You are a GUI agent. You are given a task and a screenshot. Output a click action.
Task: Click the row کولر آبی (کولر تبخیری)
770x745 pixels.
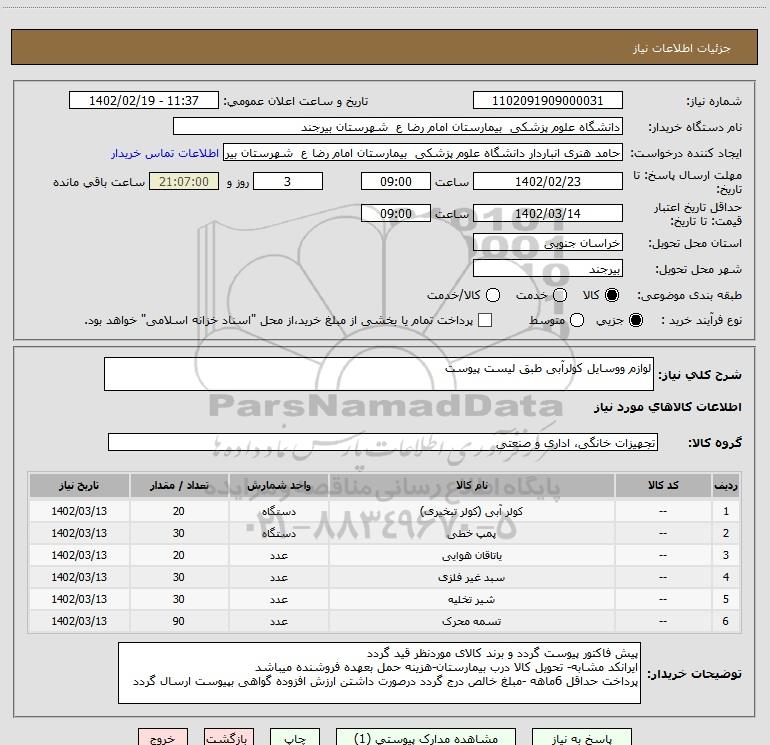tap(385, 511)
